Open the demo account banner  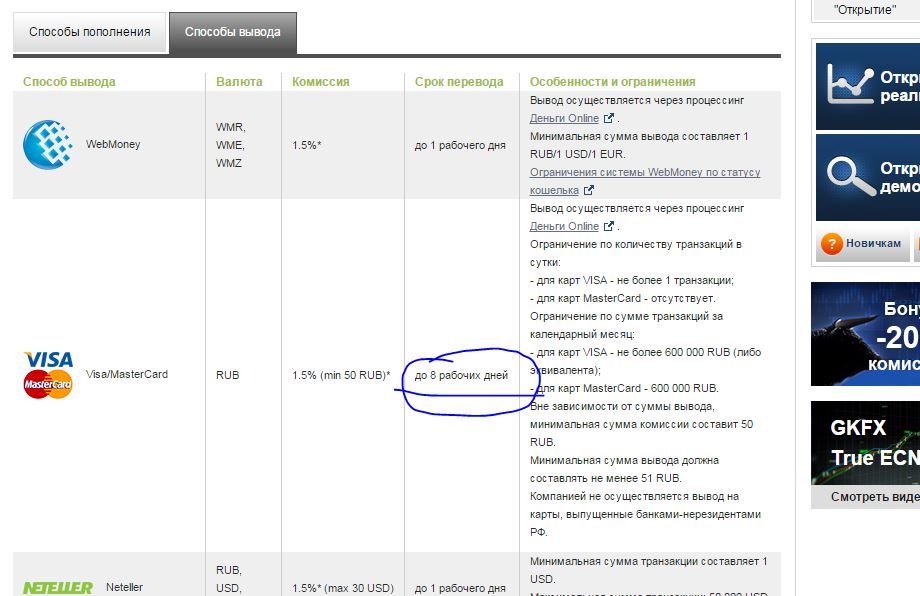pyautogui.click(x=868, y=177)
